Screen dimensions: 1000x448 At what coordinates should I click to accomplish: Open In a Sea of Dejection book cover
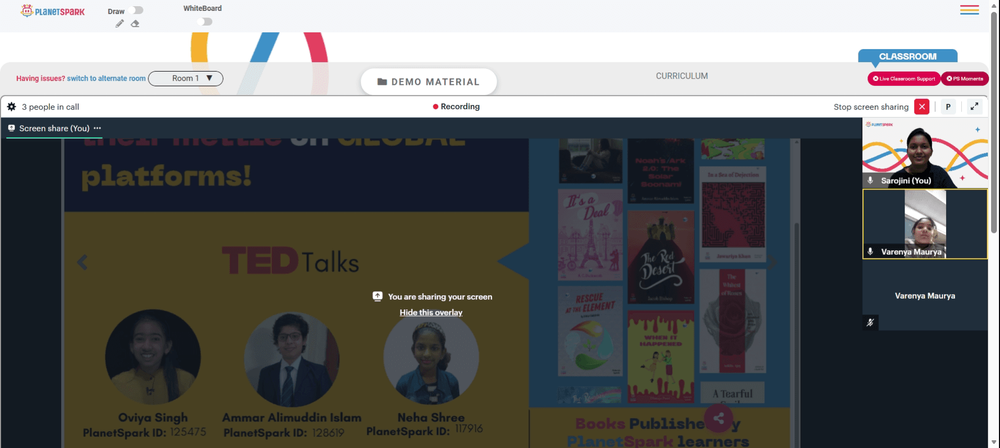(x=732, y=214)
